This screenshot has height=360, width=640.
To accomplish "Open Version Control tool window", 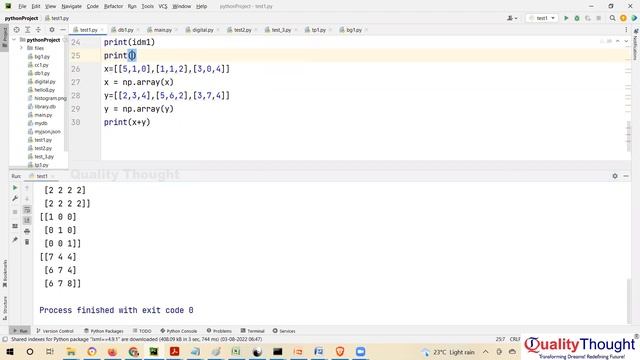I will click(55, 331).
